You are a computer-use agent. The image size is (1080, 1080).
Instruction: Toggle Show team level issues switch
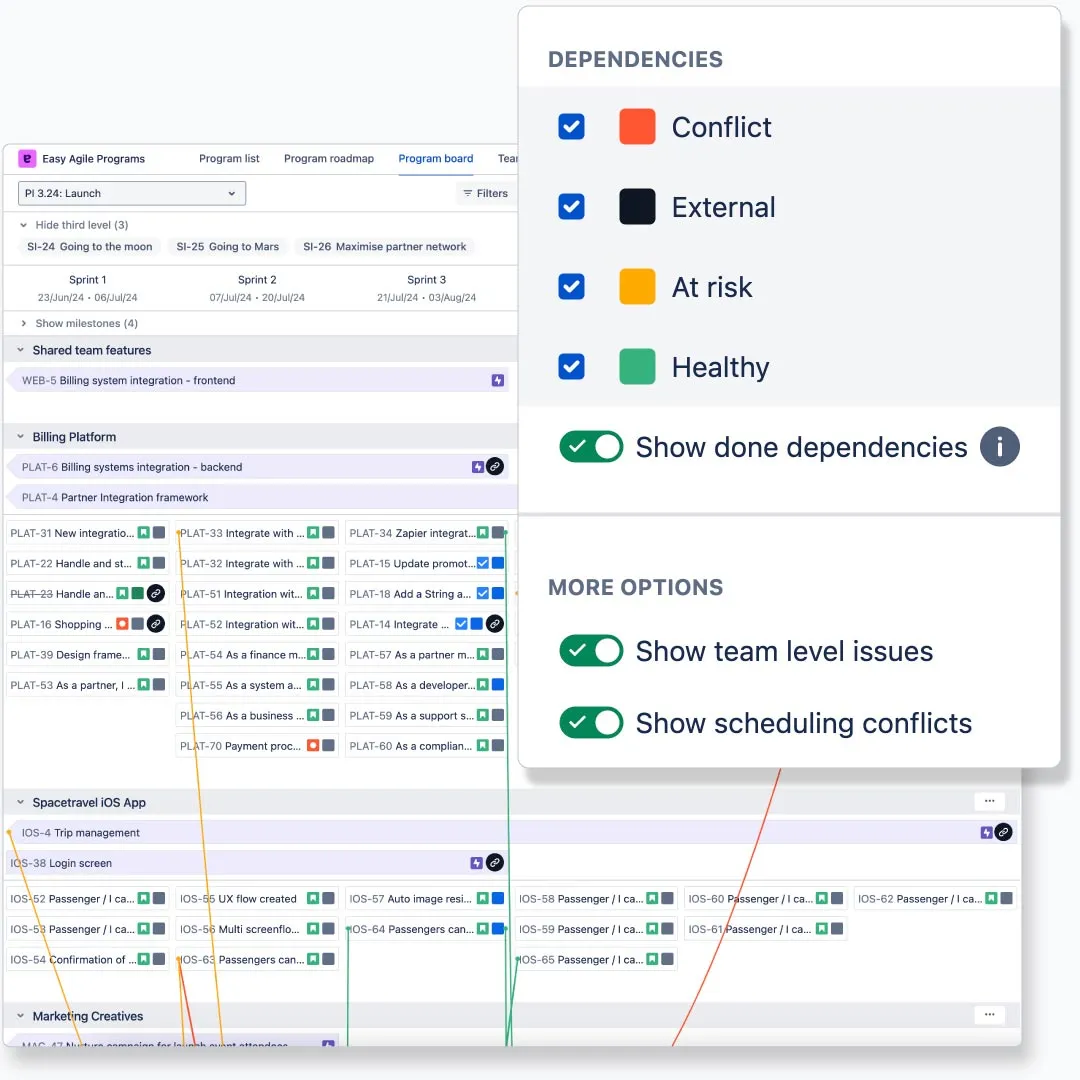(592, 651)
